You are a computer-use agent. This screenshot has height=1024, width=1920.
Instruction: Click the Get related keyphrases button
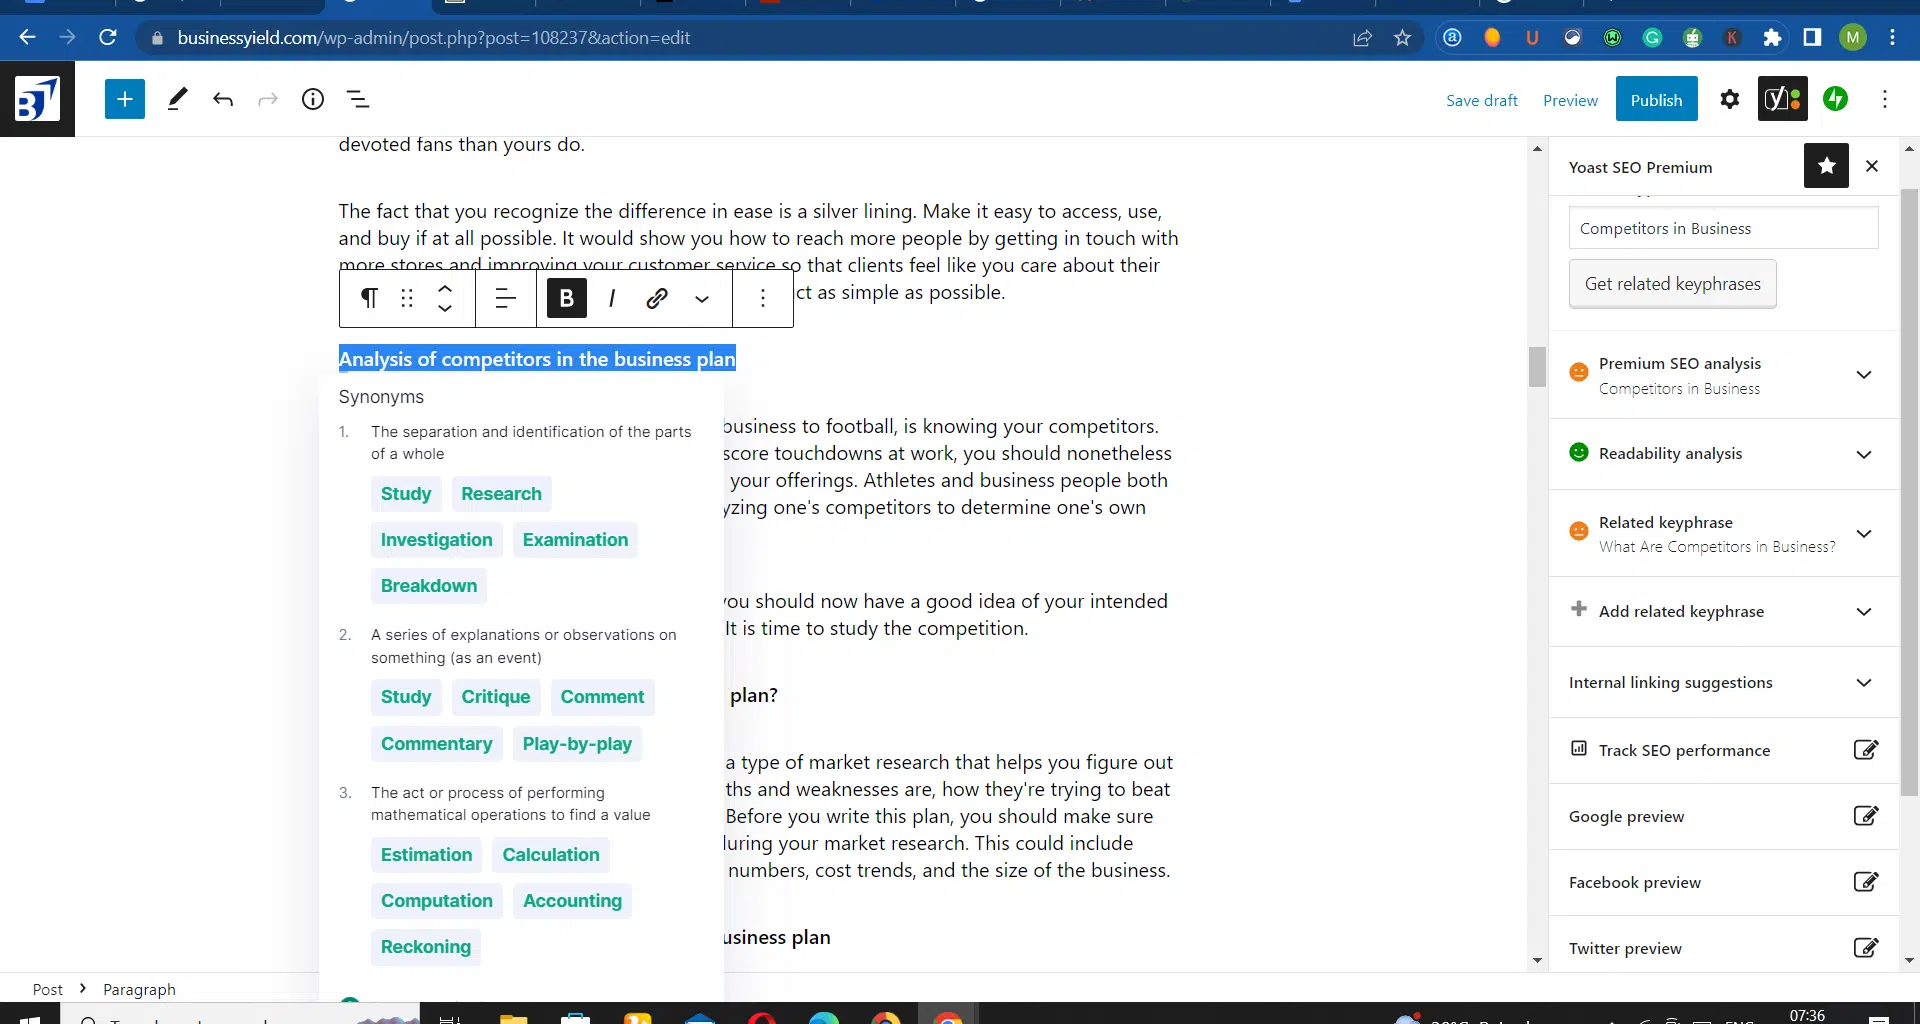tap(1672, 284)
